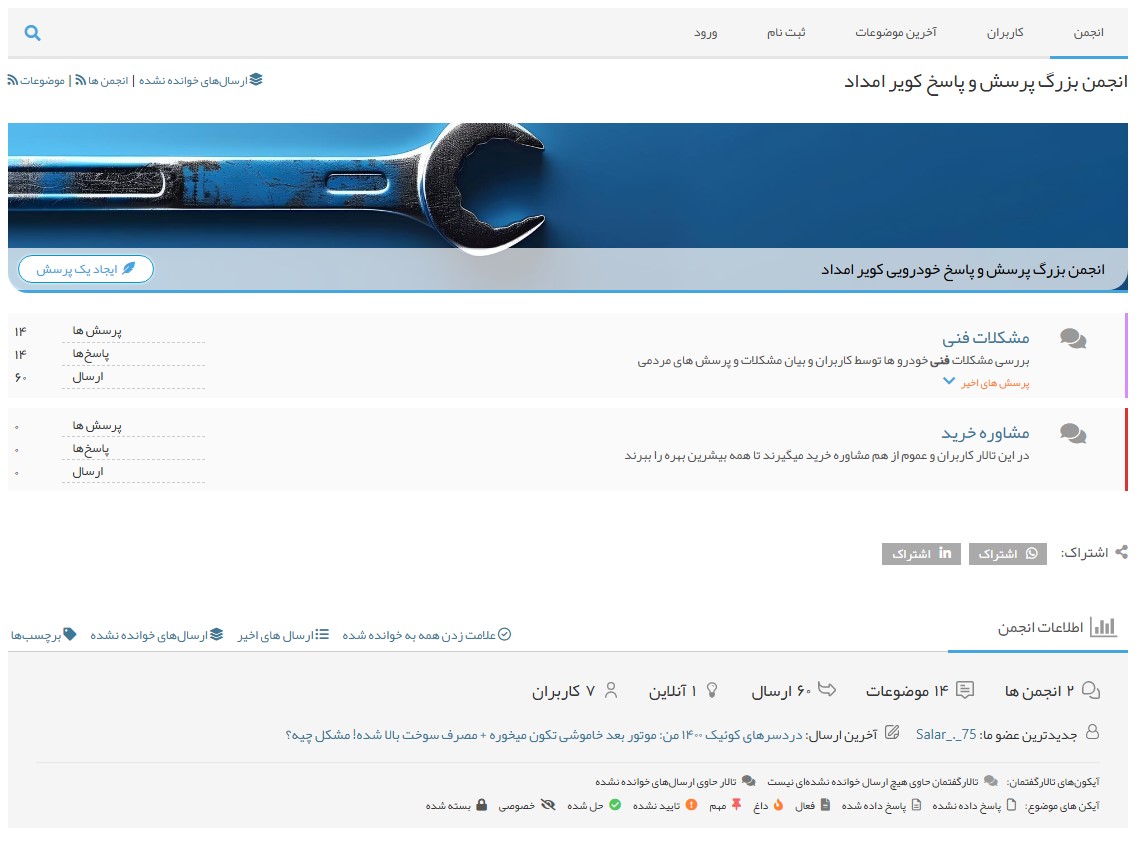Click the flame icon by داغ
Image resolution: width=1145 pixels, height=843 pixels.
tap(778, 804)
